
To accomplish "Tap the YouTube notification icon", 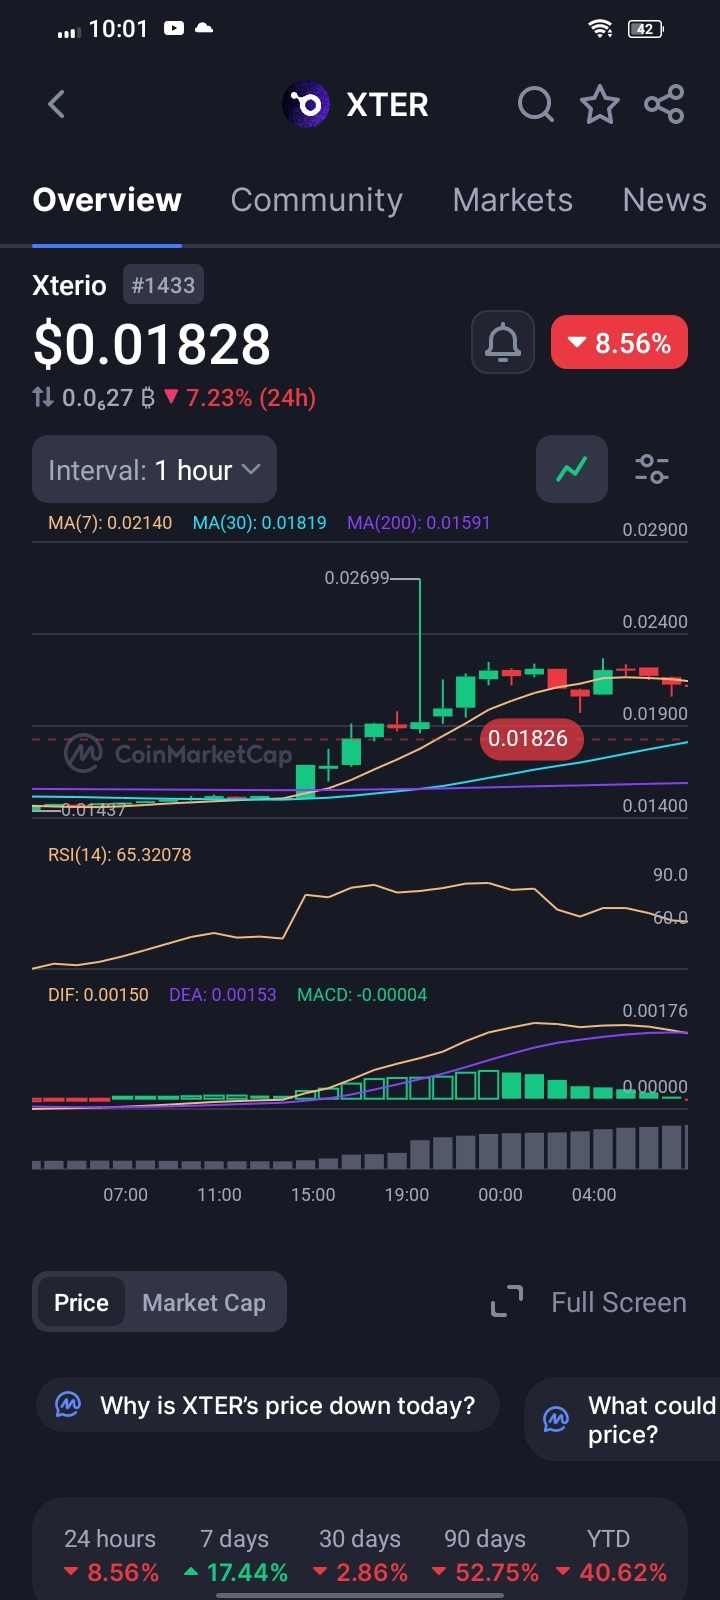I will 174,28.
